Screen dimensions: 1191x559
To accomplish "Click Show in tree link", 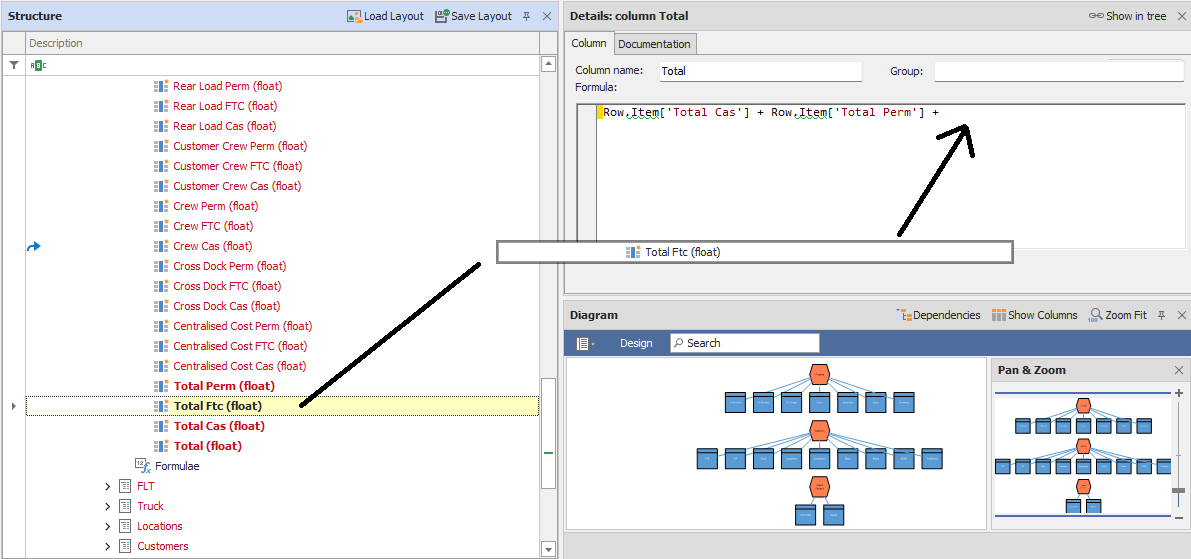I will point(1128,16).
